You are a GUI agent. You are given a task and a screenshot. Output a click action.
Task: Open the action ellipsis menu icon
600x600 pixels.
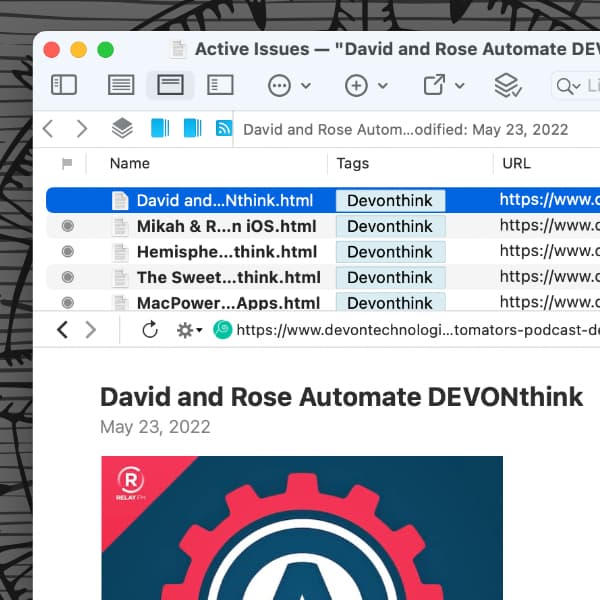tap(279, 85)
